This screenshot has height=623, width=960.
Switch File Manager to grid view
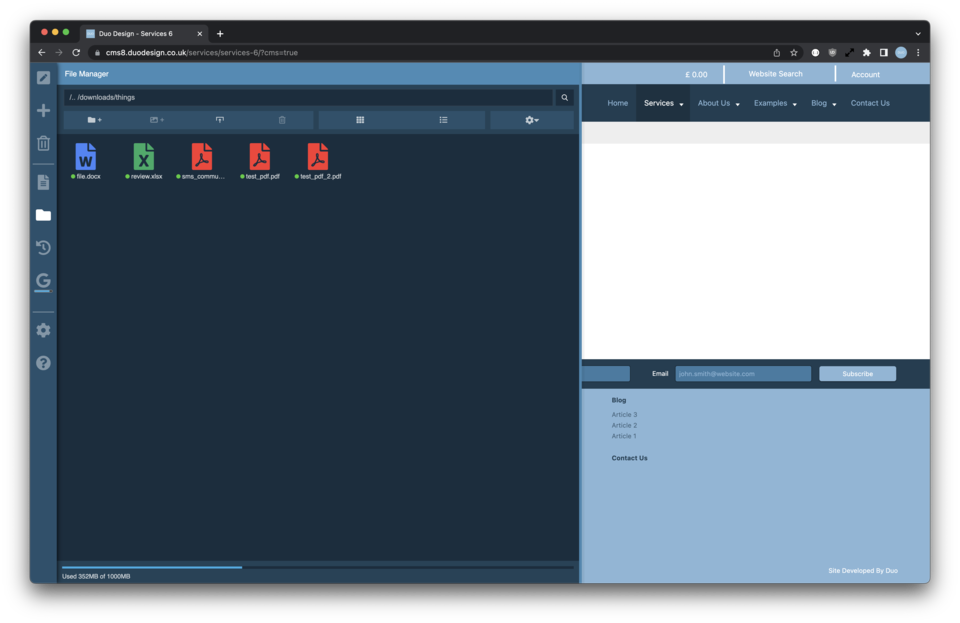[x=360, y=120]
